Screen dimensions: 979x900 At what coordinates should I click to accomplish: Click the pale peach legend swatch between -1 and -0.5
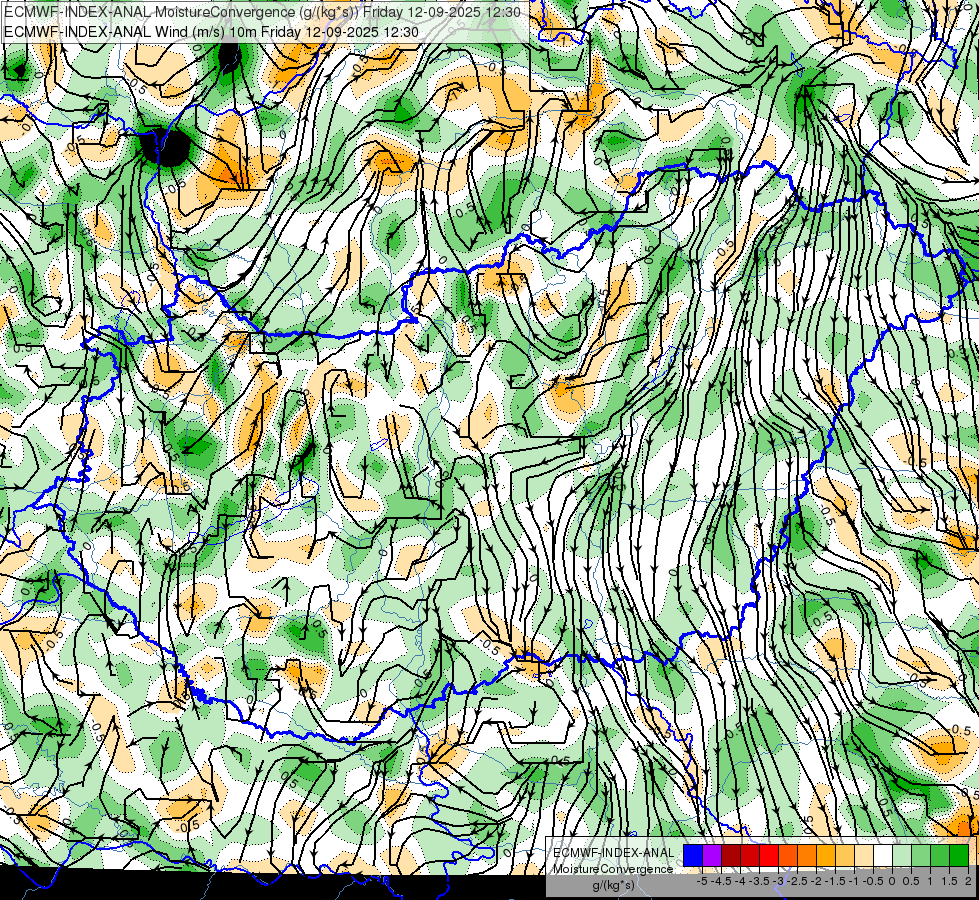(x=864, y=856)
